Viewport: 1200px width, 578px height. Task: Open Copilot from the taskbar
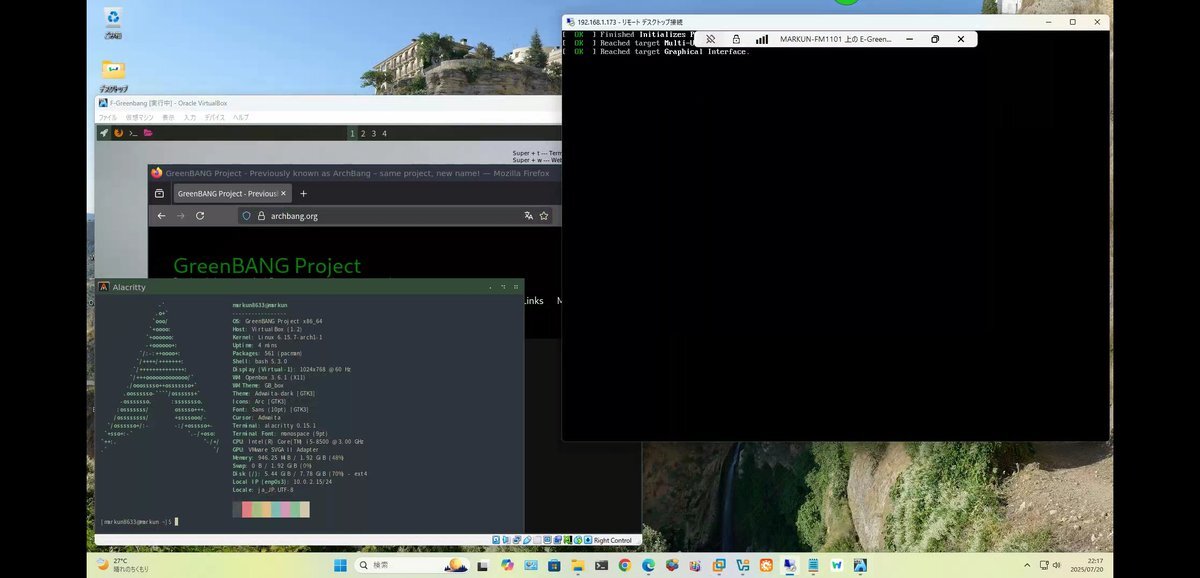(x=507, y=565)
